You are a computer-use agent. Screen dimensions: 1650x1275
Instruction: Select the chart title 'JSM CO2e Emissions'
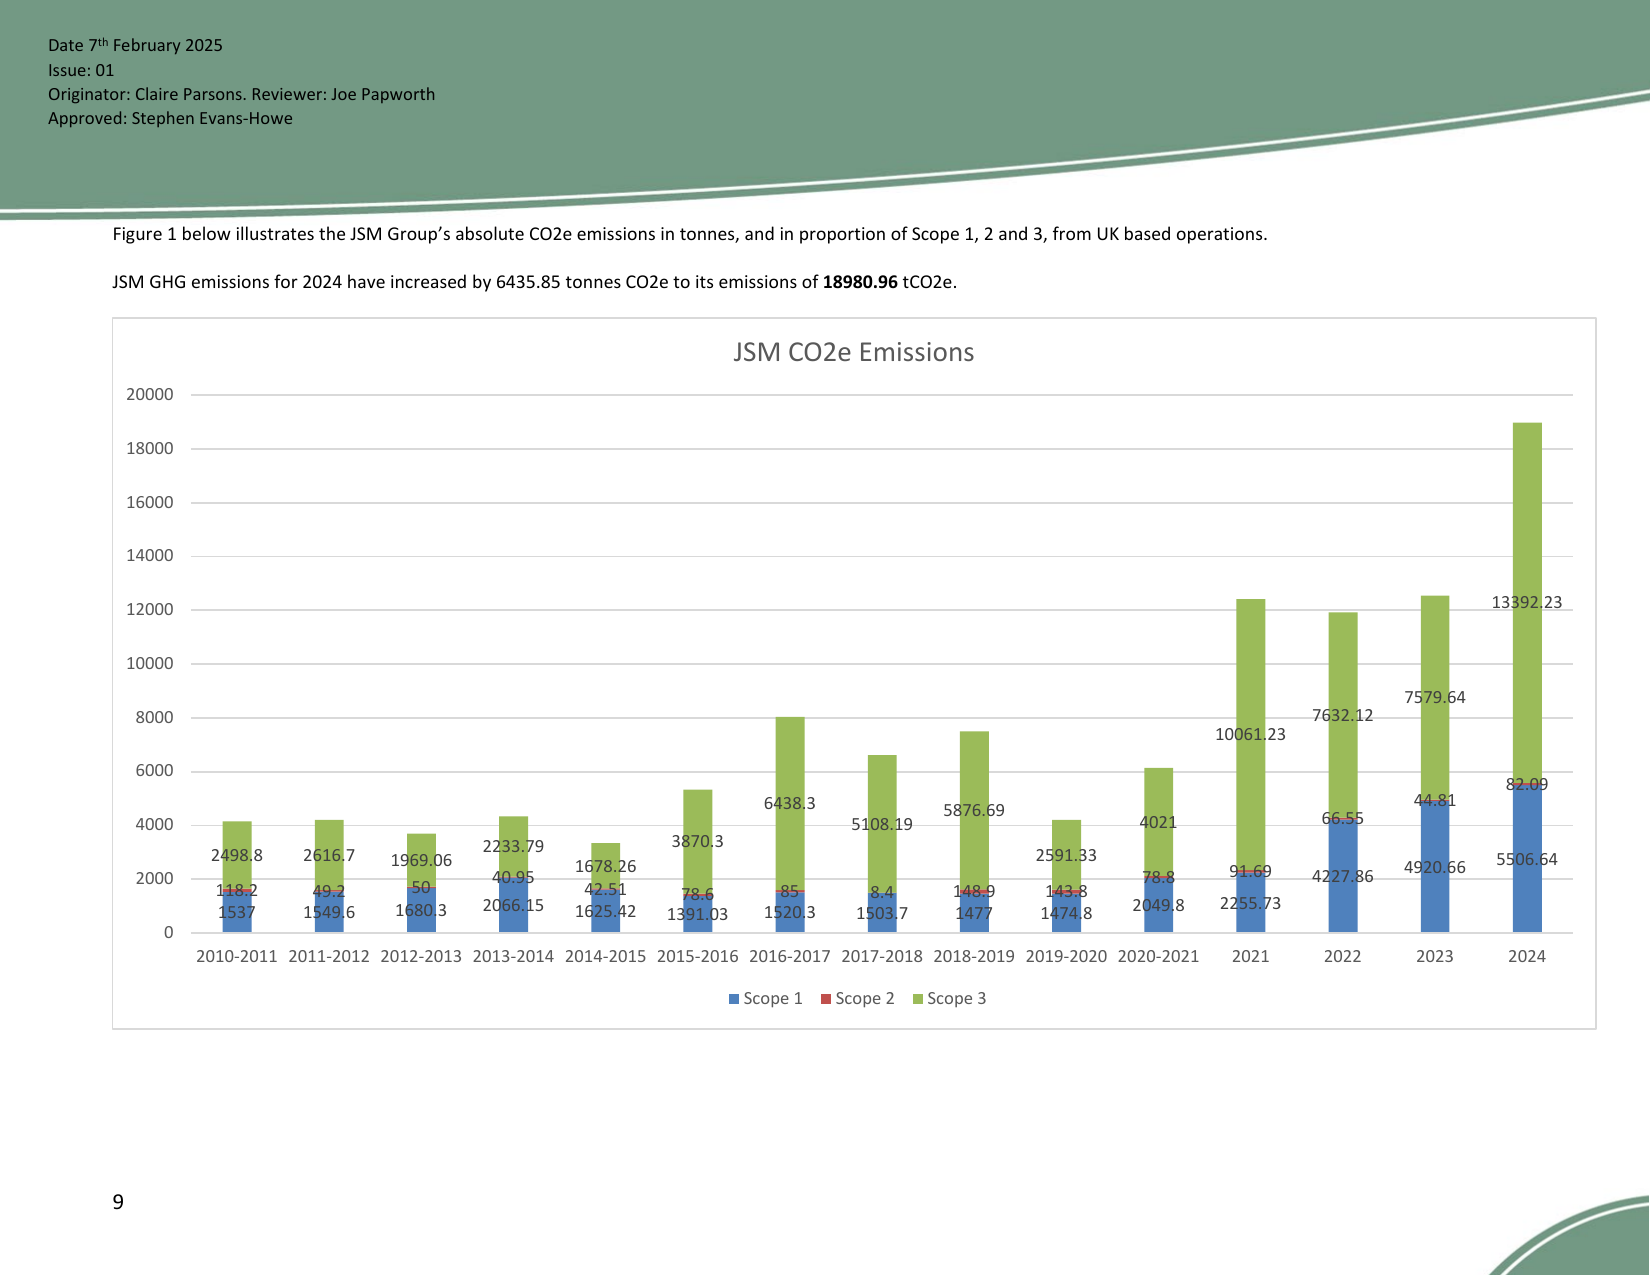click(854, 352)
